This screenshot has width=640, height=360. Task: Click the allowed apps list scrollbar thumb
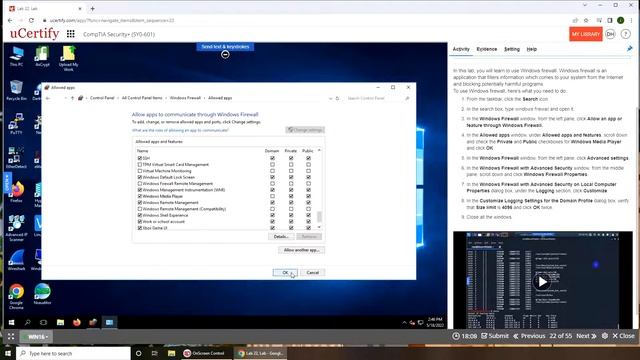(x=319, y=216)
